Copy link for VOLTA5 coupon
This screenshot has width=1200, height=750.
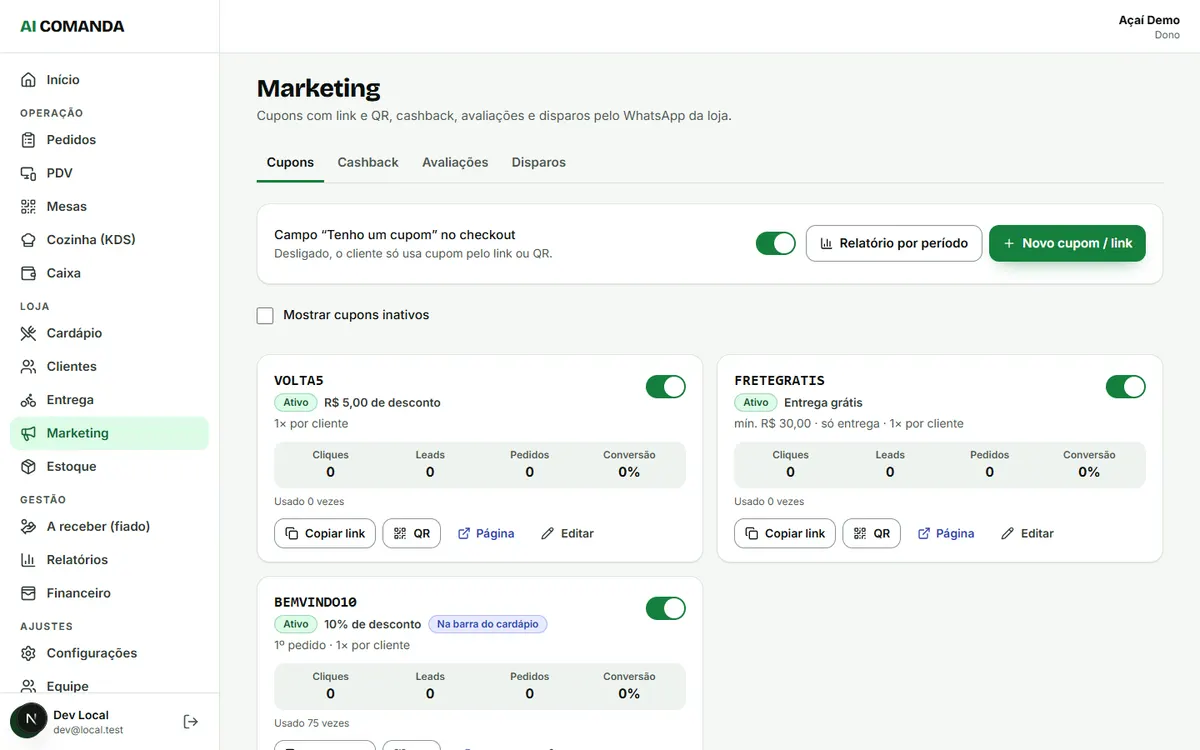click(325, 533)
